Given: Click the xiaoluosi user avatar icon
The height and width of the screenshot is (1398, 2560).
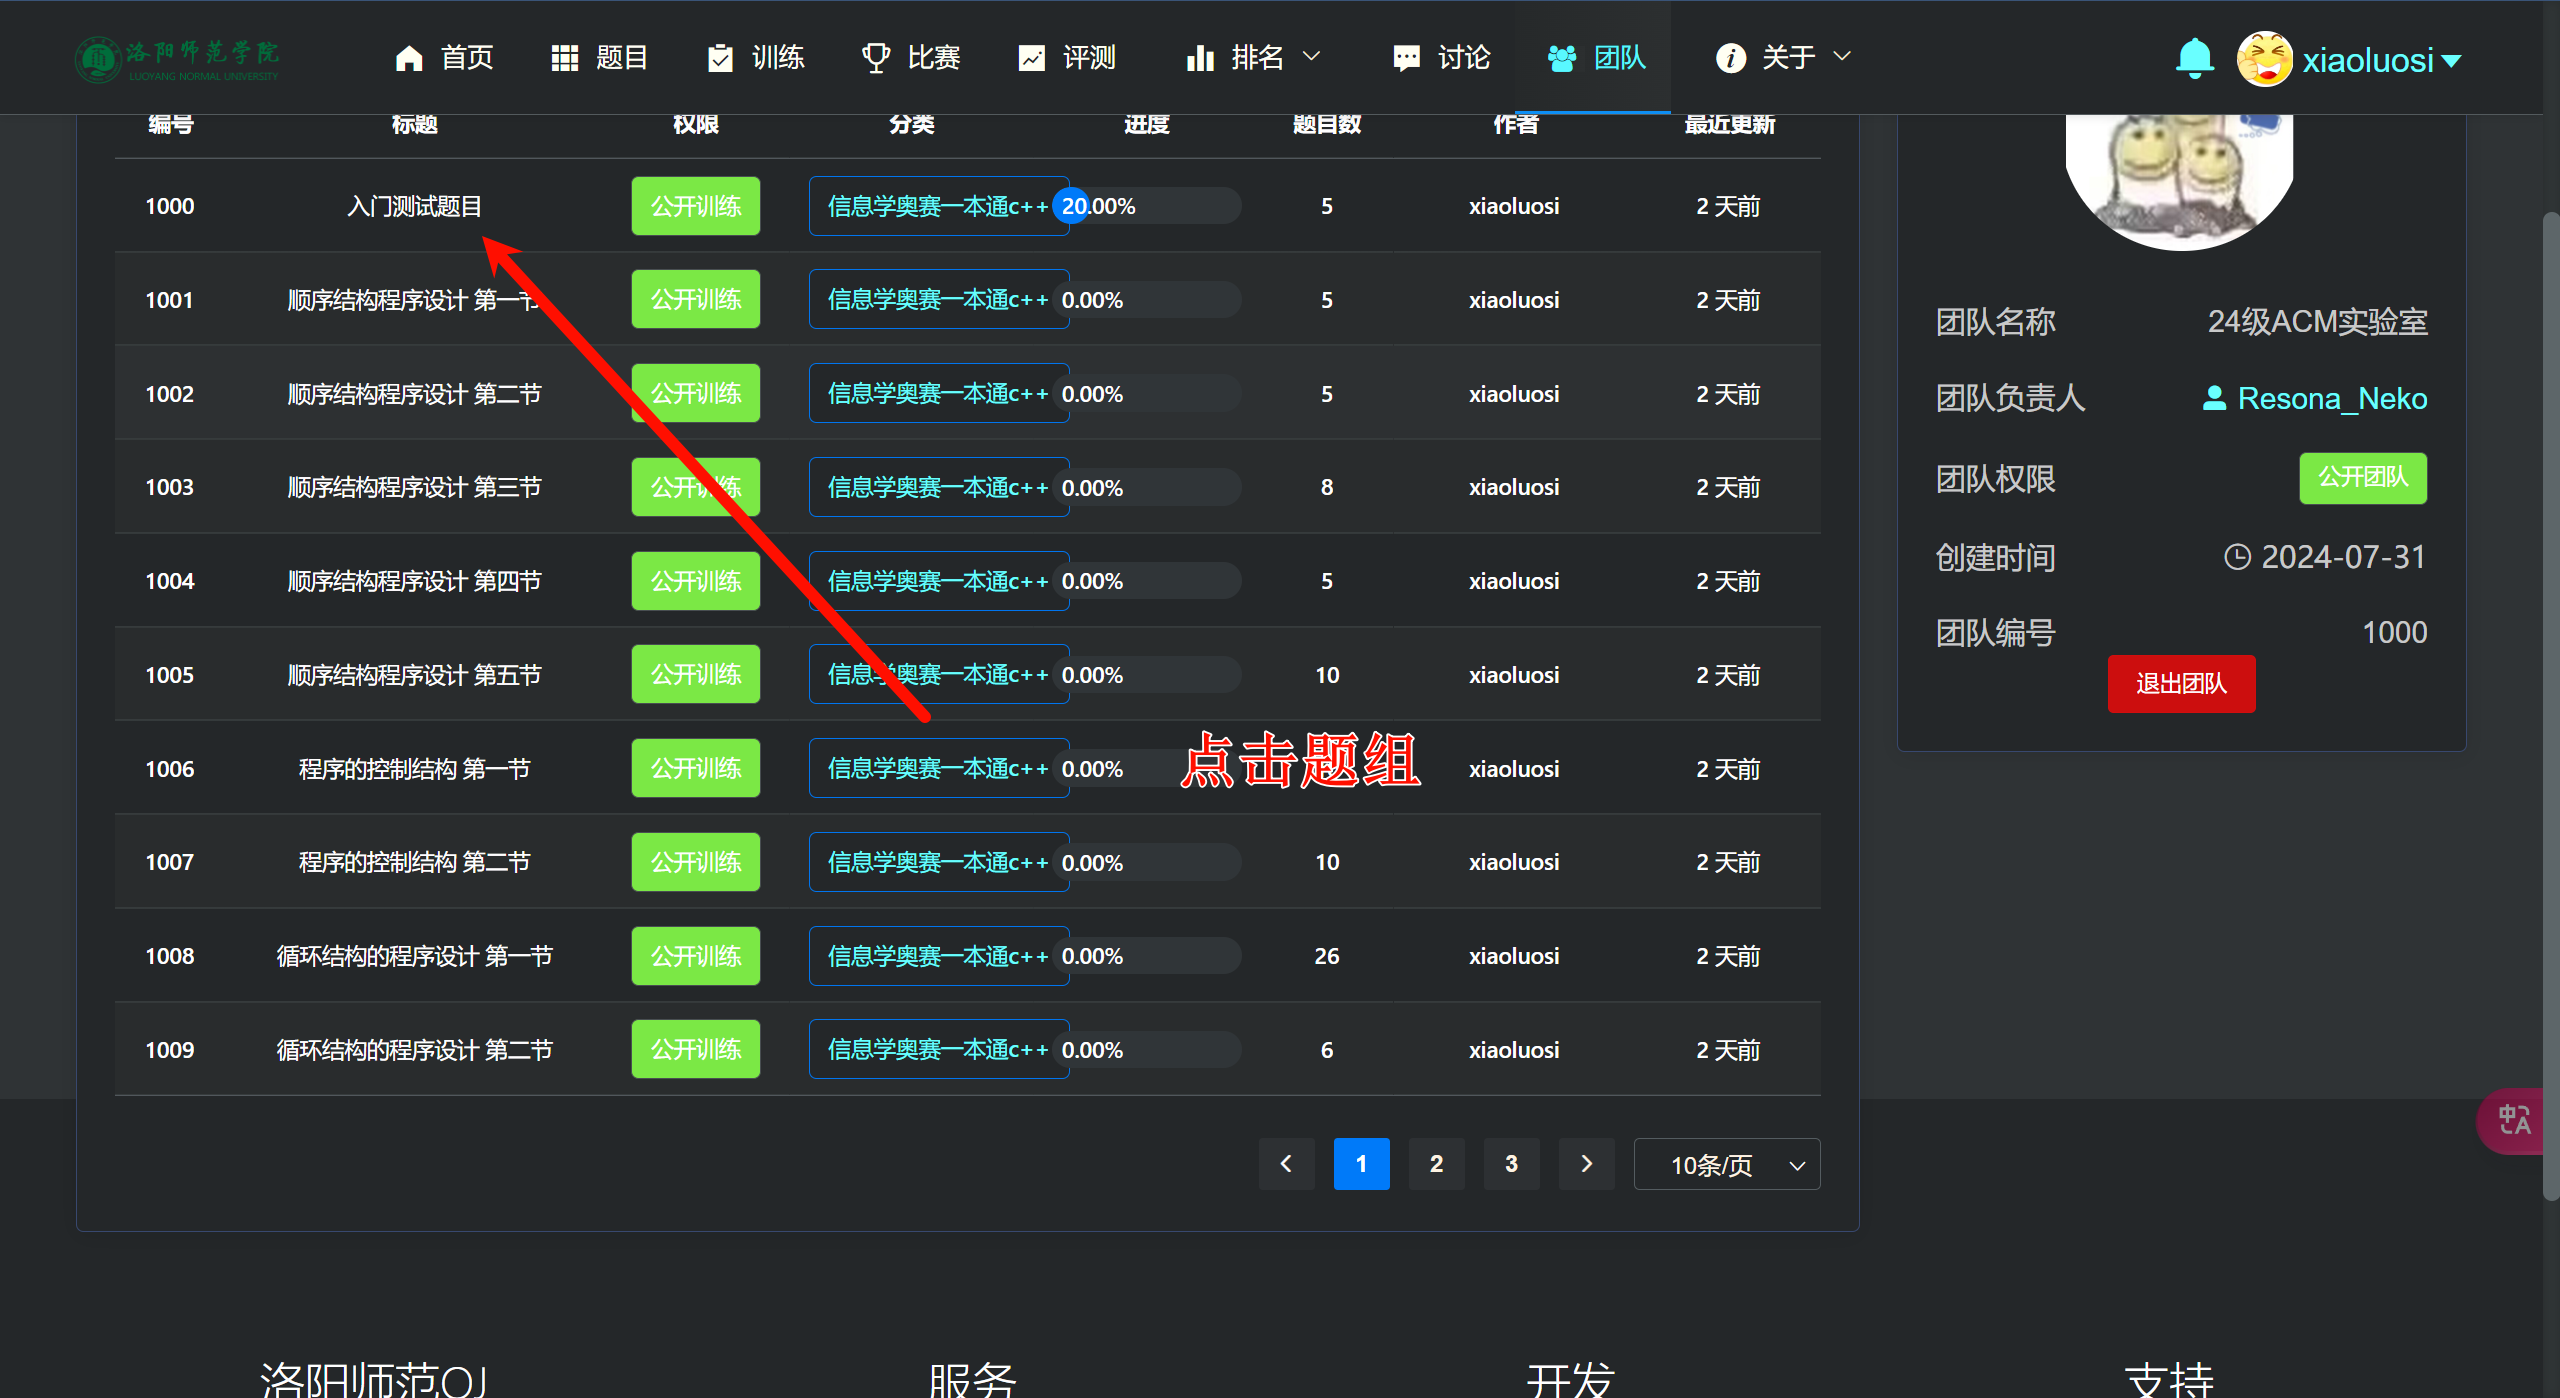Looking at the screenshot, I should [x=2264, y=59].
